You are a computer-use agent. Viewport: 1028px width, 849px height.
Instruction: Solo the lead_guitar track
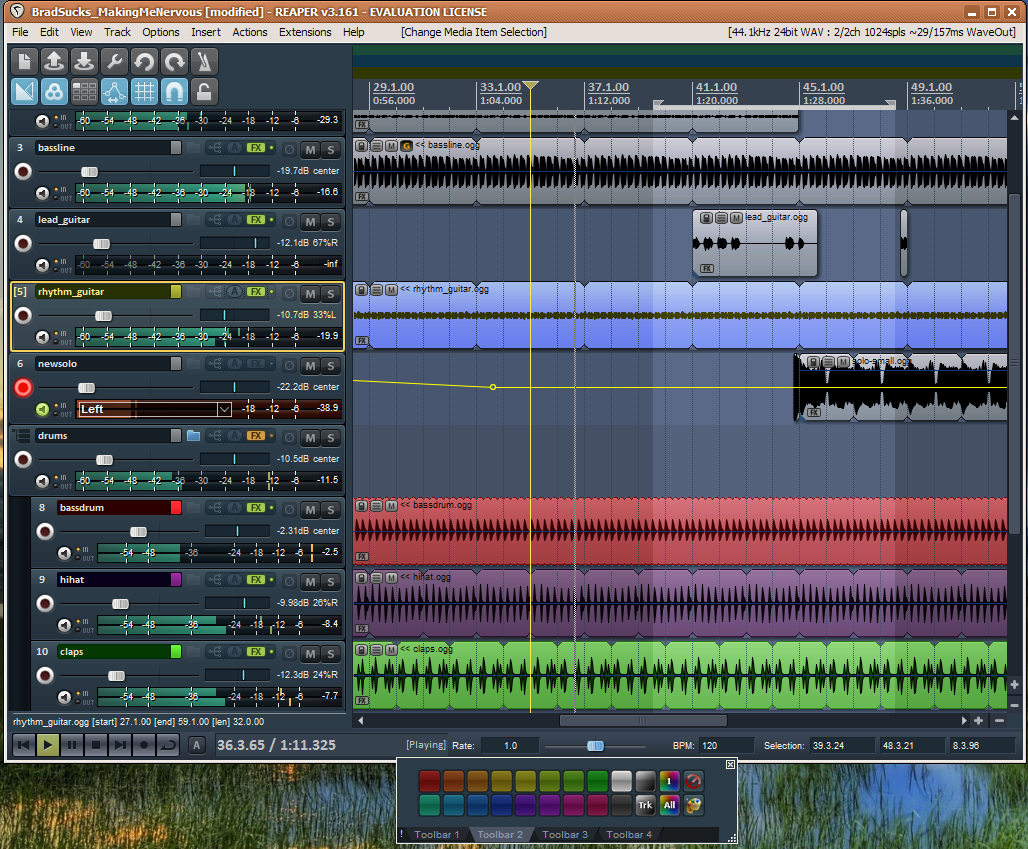[x=331, y=222]
